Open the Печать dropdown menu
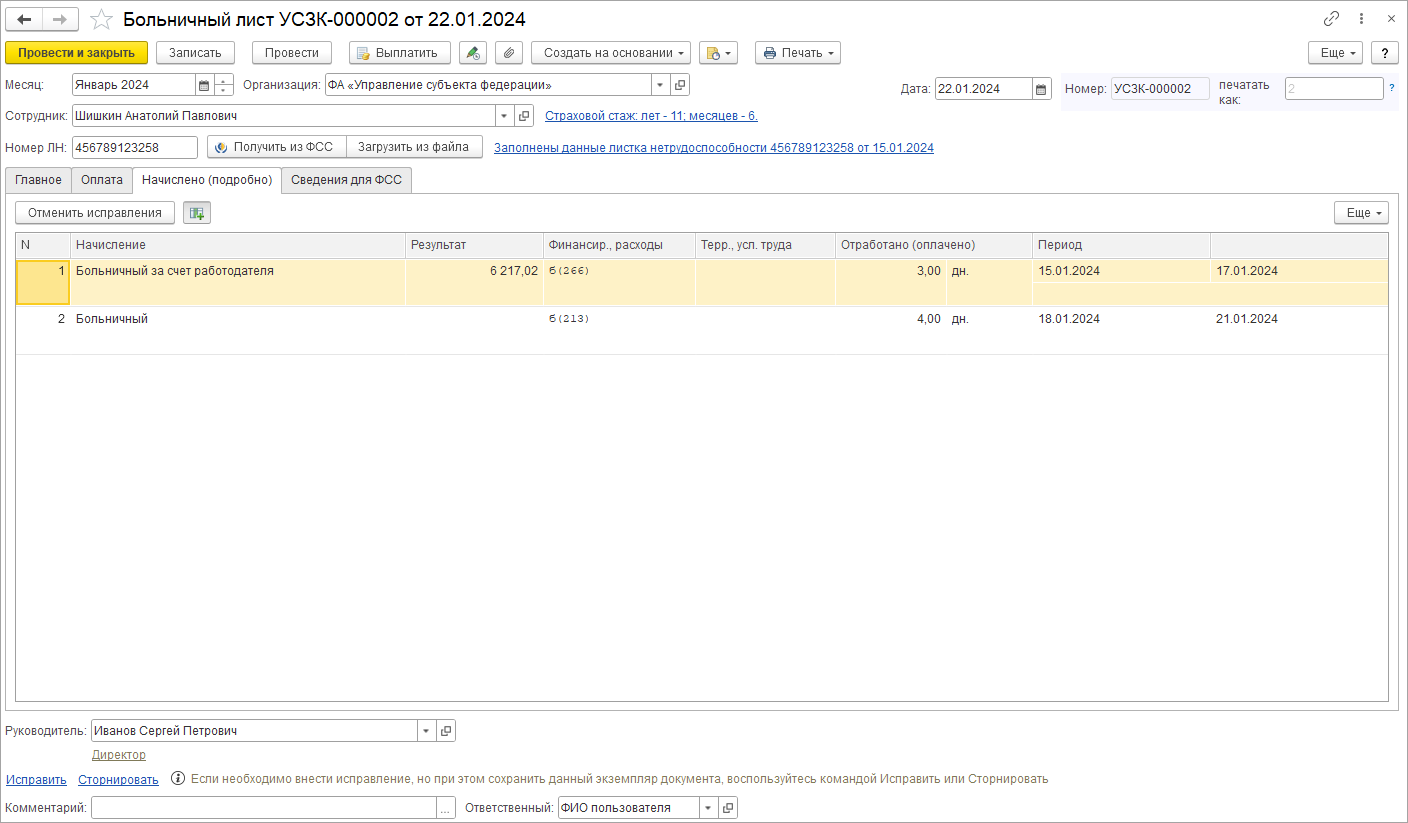 798,53
